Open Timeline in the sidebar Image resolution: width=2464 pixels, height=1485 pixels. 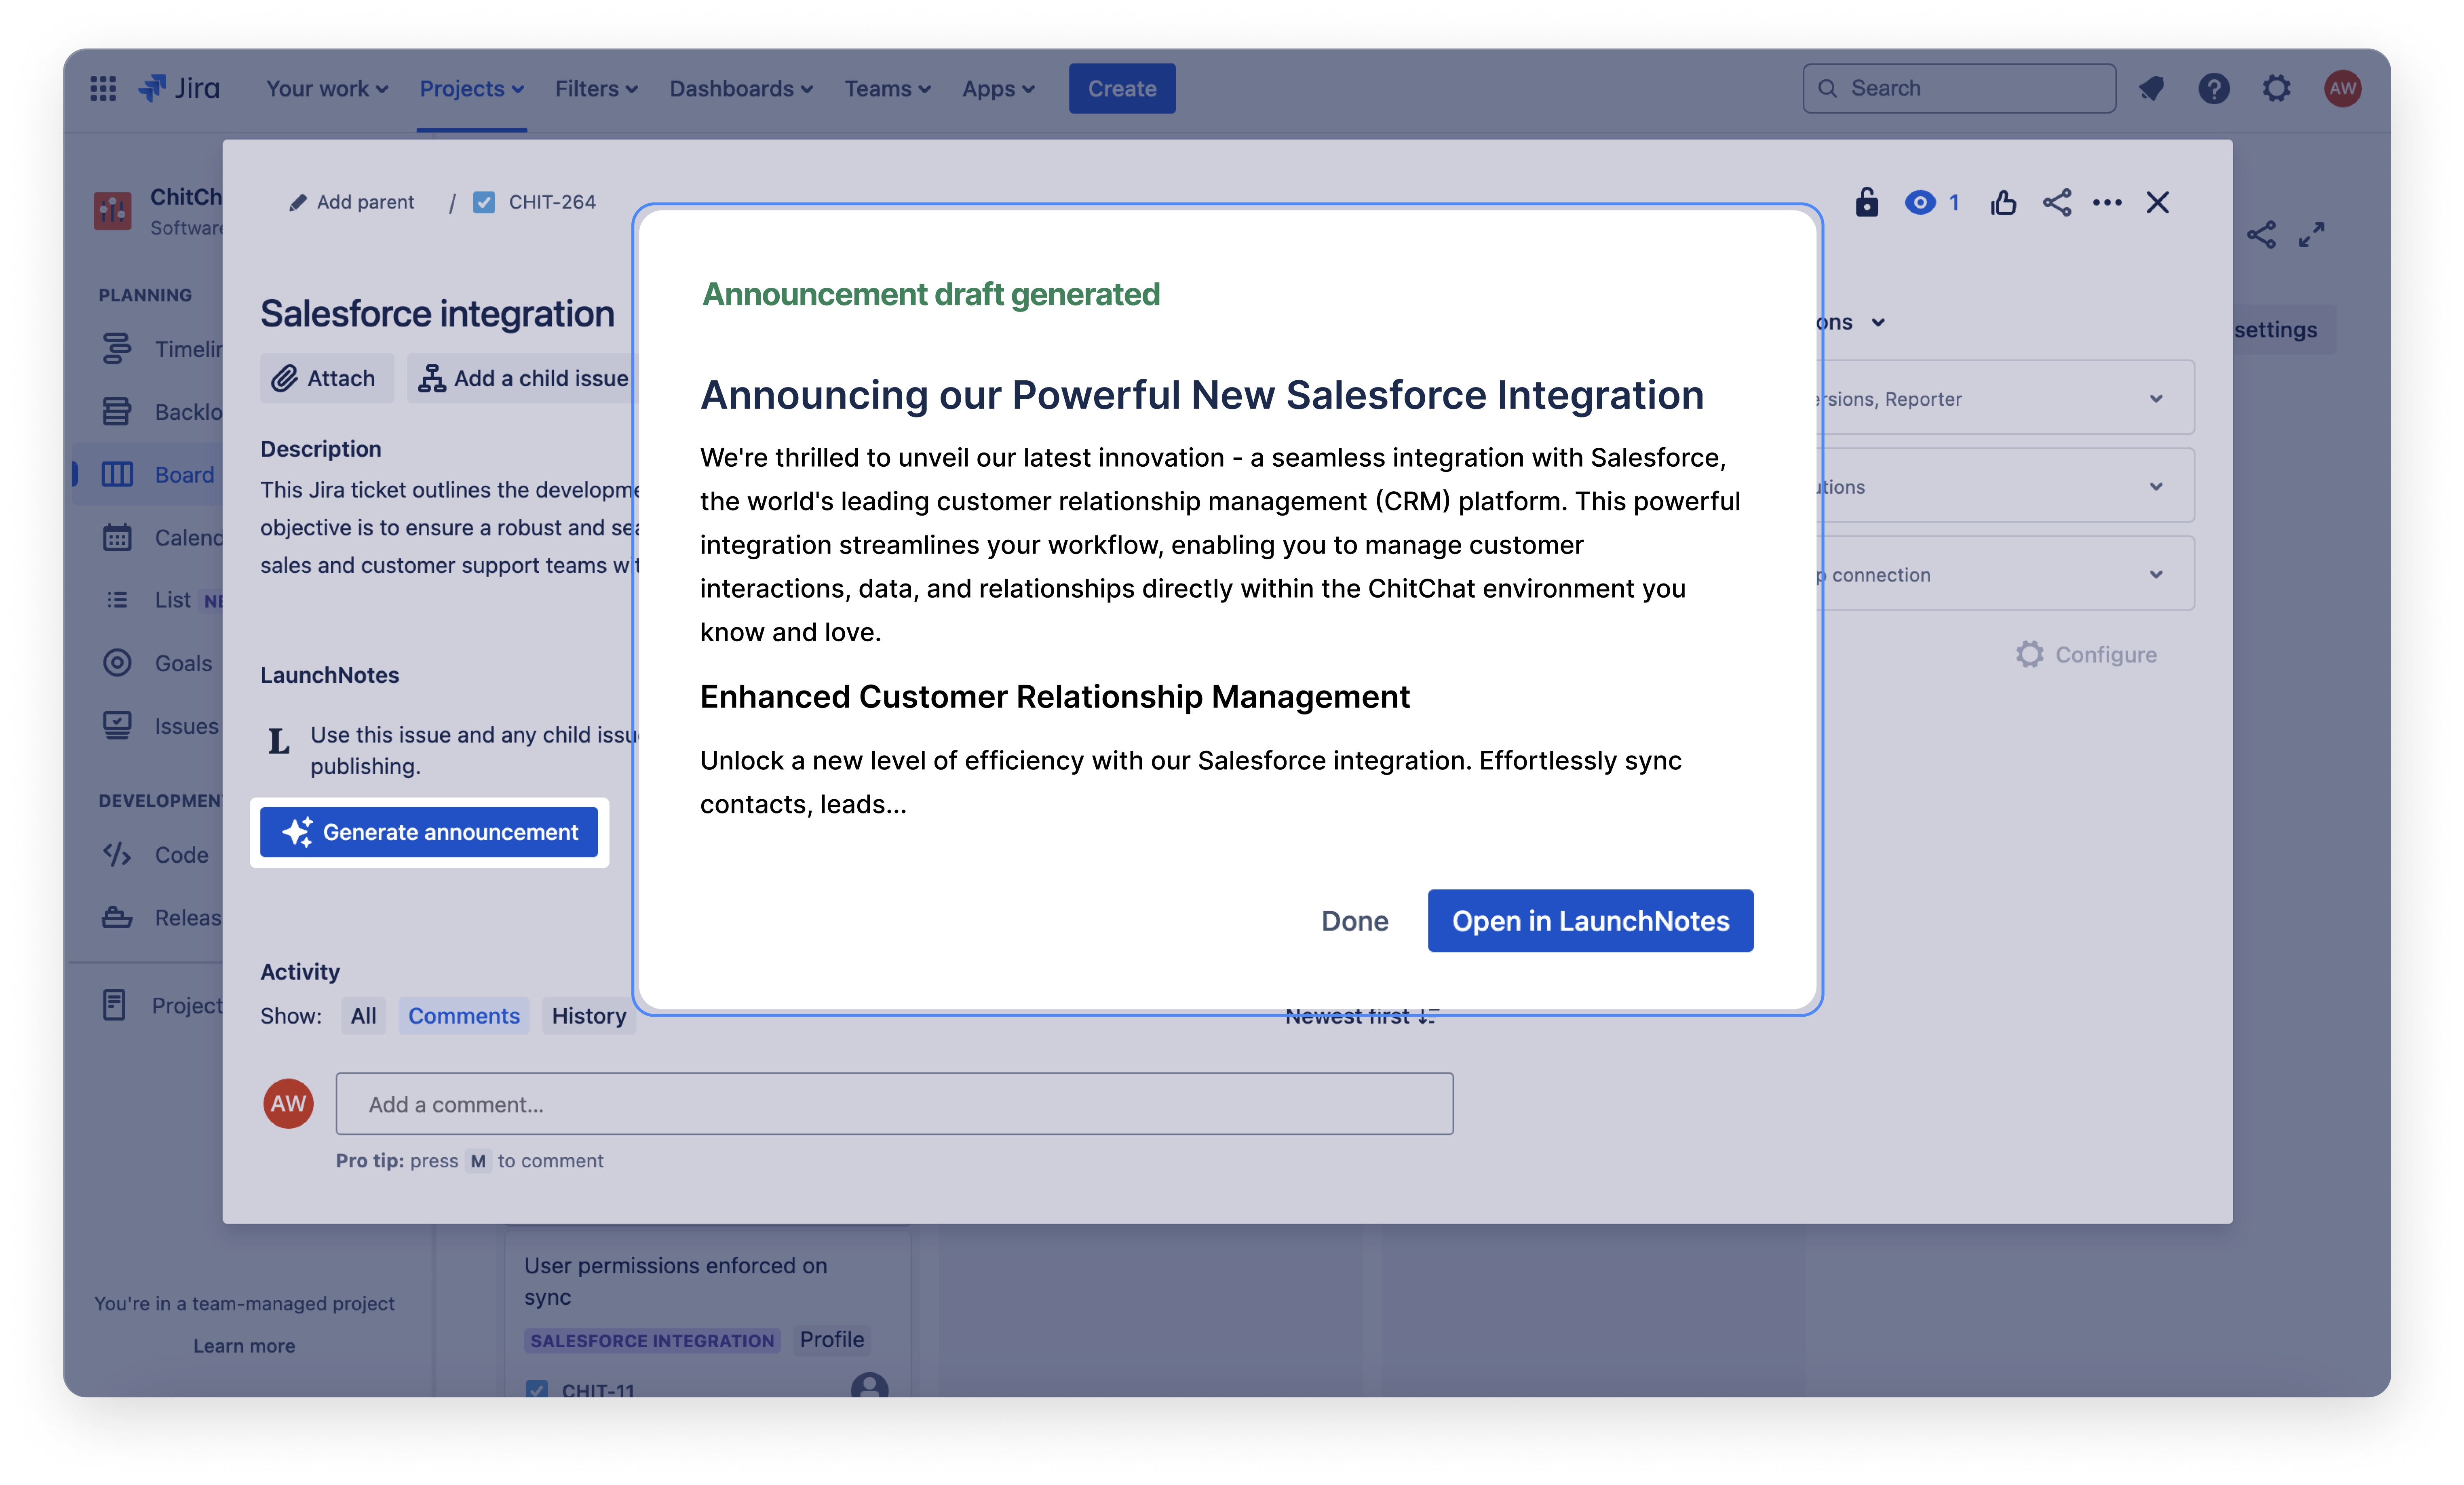tap(160, 349)
